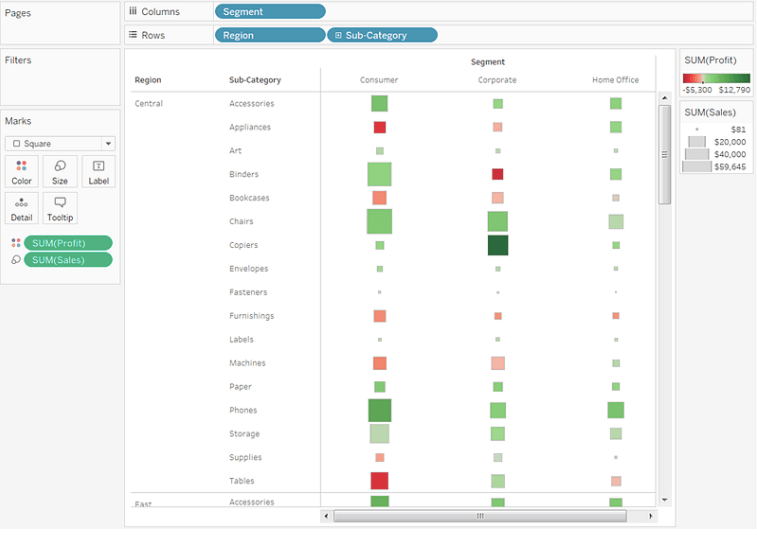
Task: Click the color icon beside SUM(Profit) pill
Action: coord(15,243)
